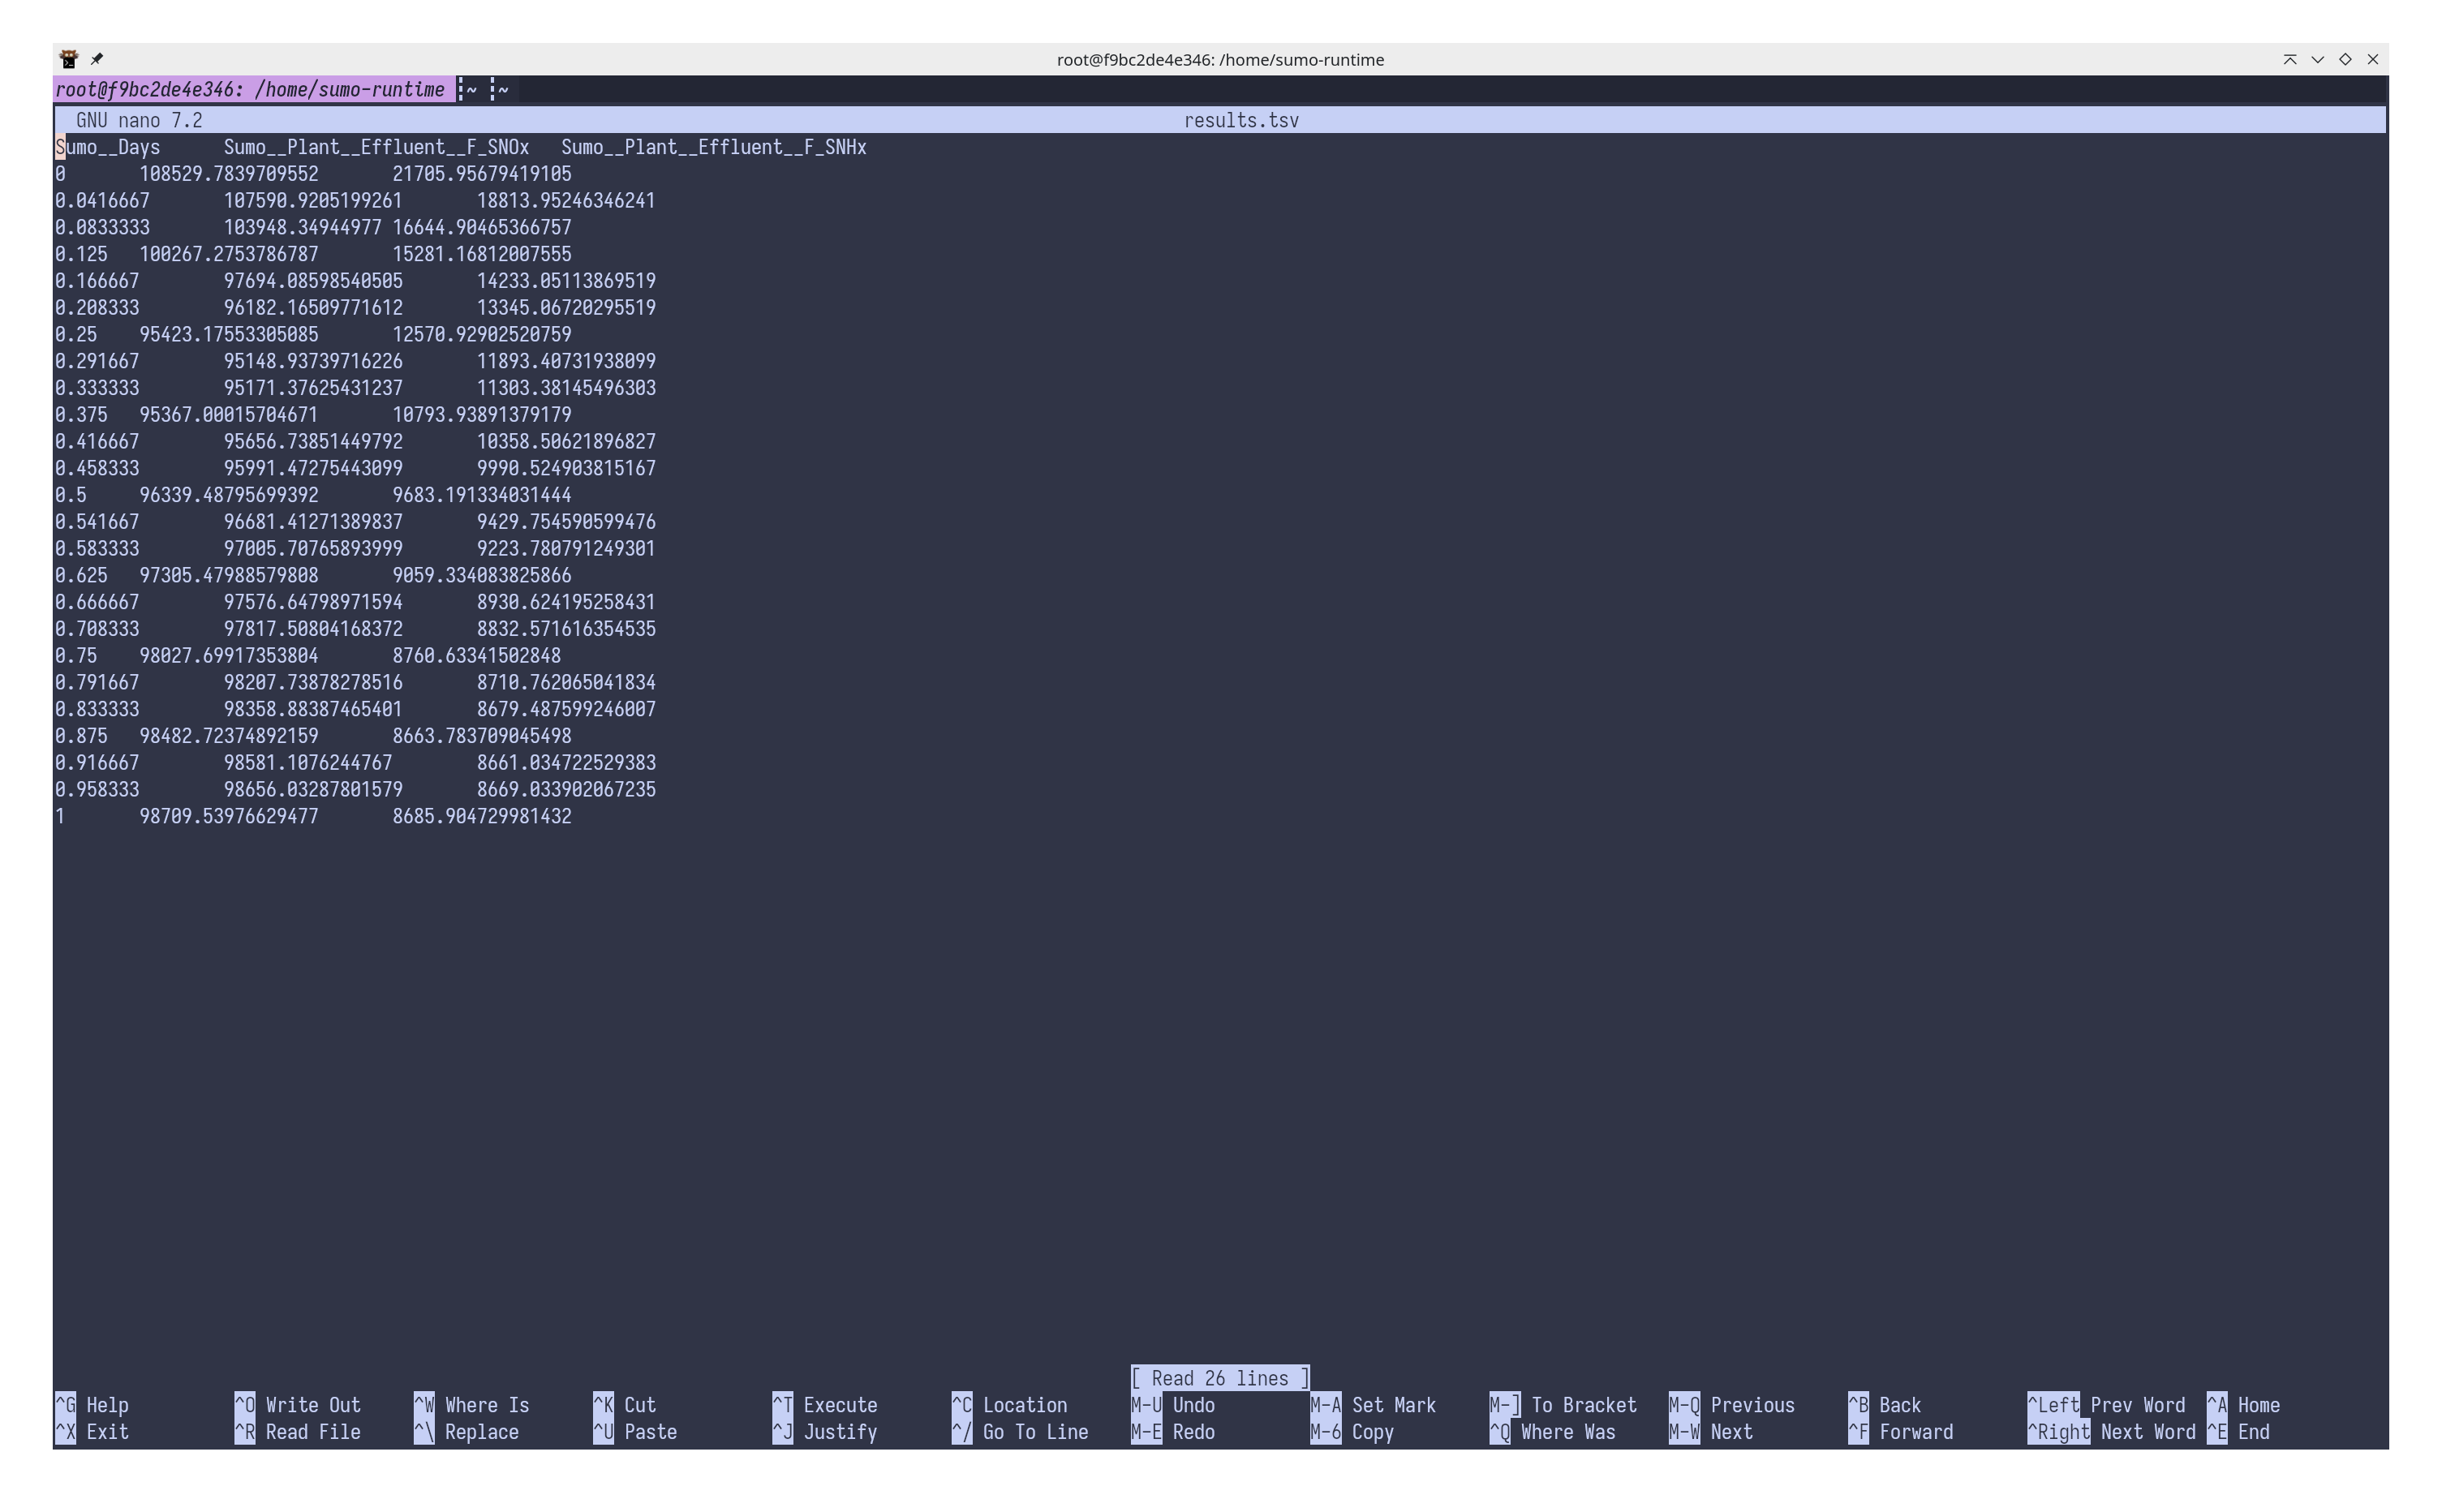Click the ^O Write Out shortcut
Image resolution: width=2442 pixels, height=1512 pixels.
(298, 1405)
